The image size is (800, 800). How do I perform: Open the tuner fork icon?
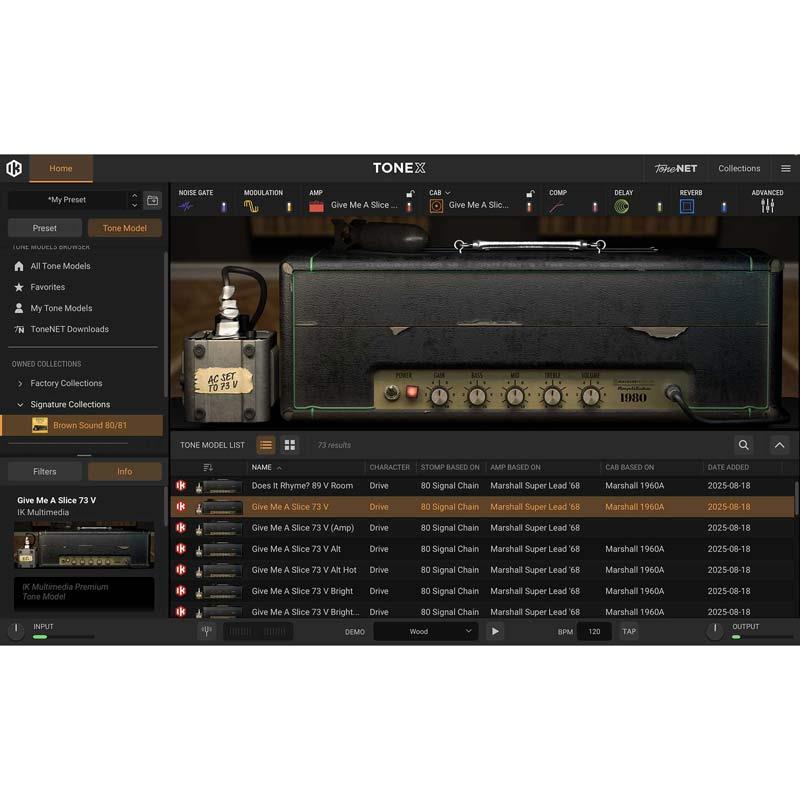[207, 632]
